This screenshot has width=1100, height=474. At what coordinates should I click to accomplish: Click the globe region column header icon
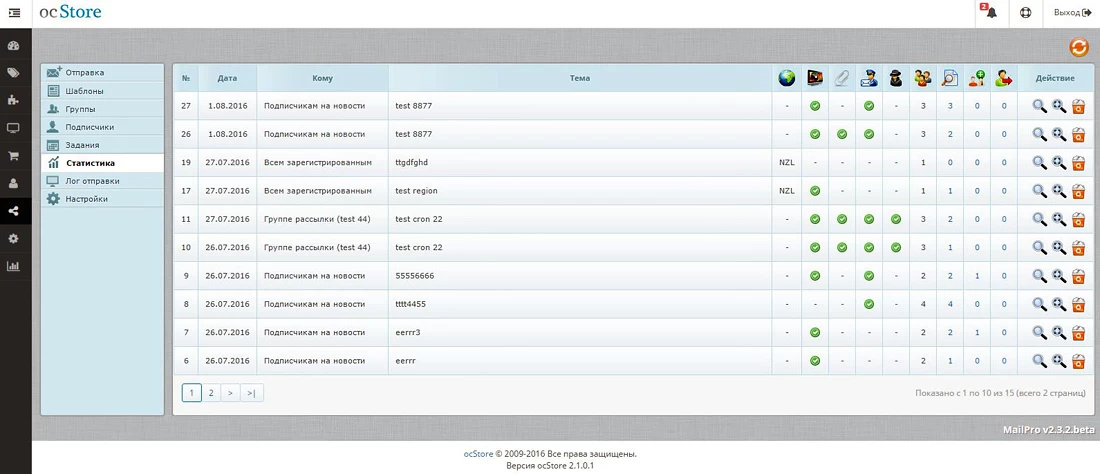click(786, 79)
